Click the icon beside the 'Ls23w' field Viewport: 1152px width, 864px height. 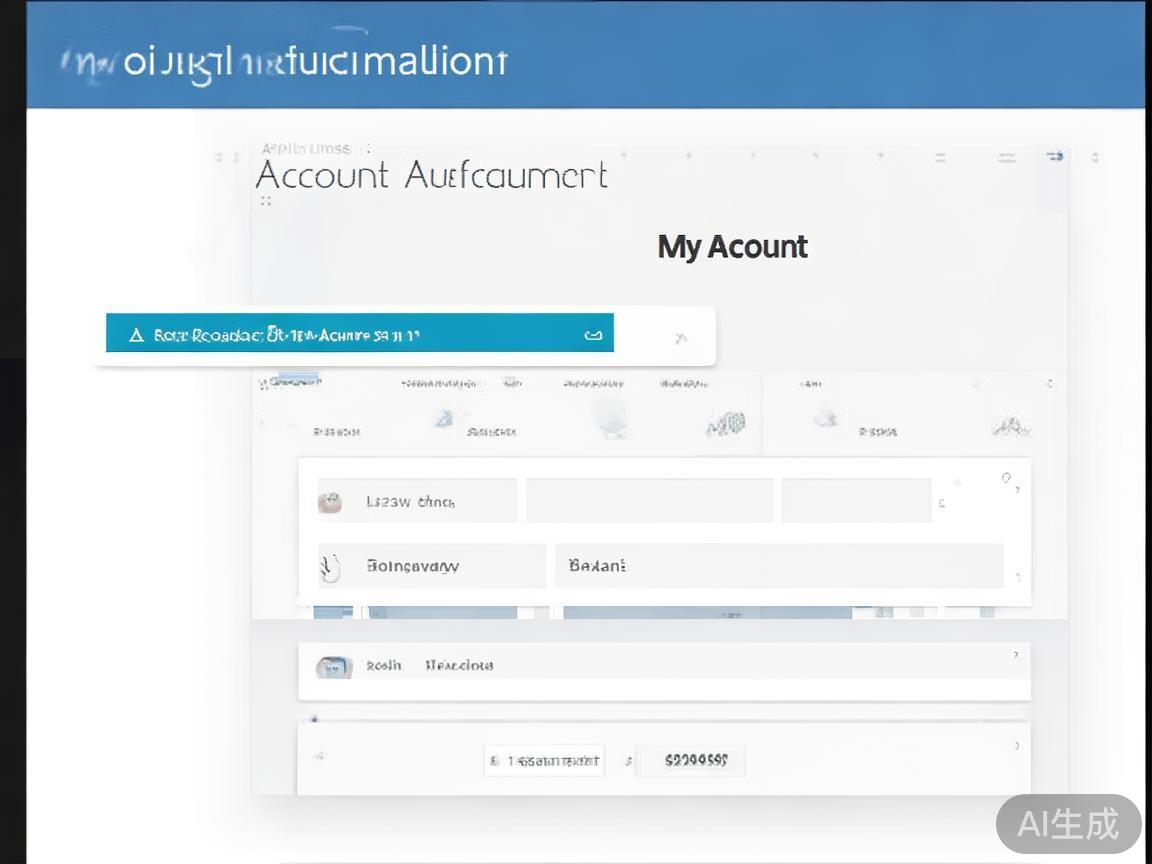pyautogui.click(x=330, y=502)
